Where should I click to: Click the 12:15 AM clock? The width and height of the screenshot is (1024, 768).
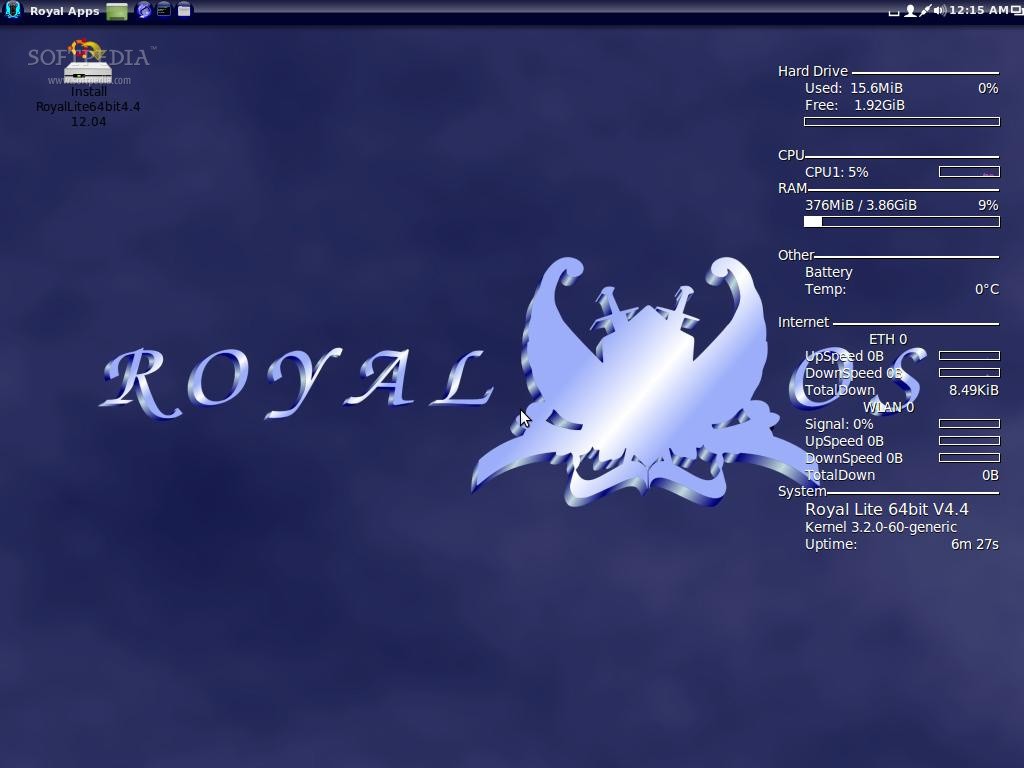pos(978,10)
